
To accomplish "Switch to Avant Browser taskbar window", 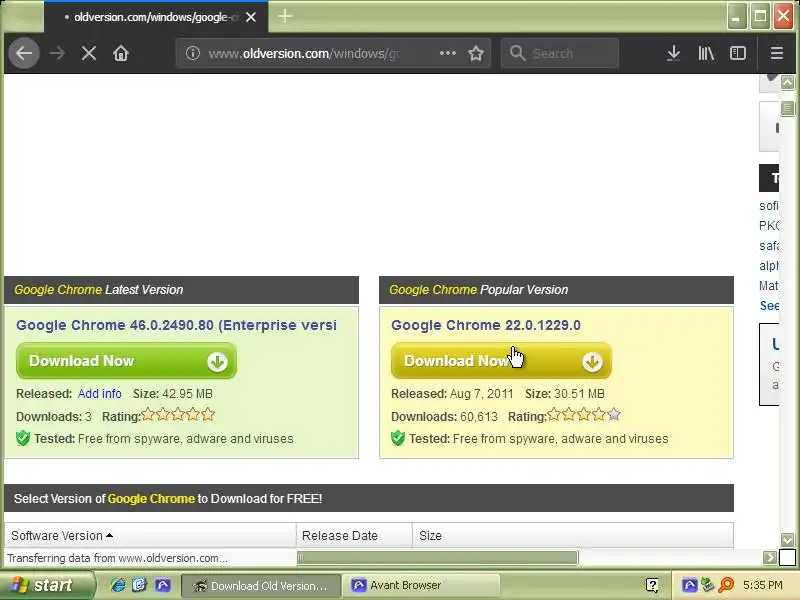I will (421, 585).
